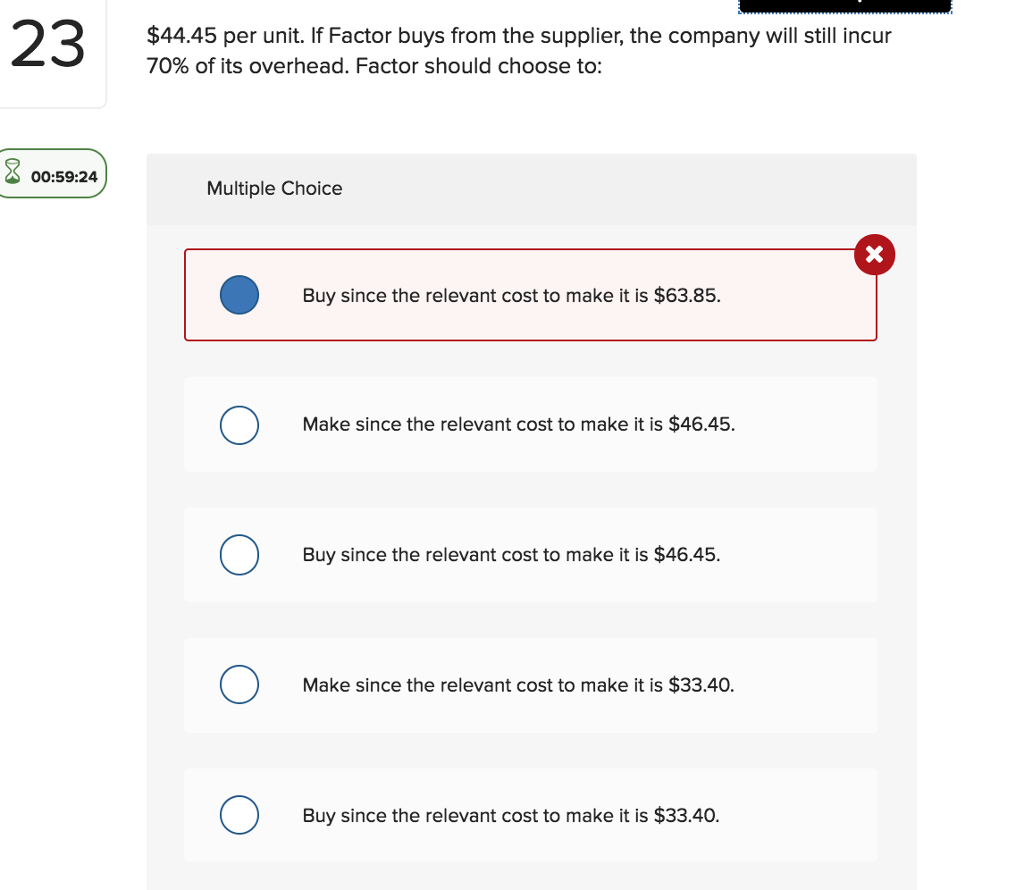
Task: Click the hourglass timer icon
Action: tap(14, 173)
